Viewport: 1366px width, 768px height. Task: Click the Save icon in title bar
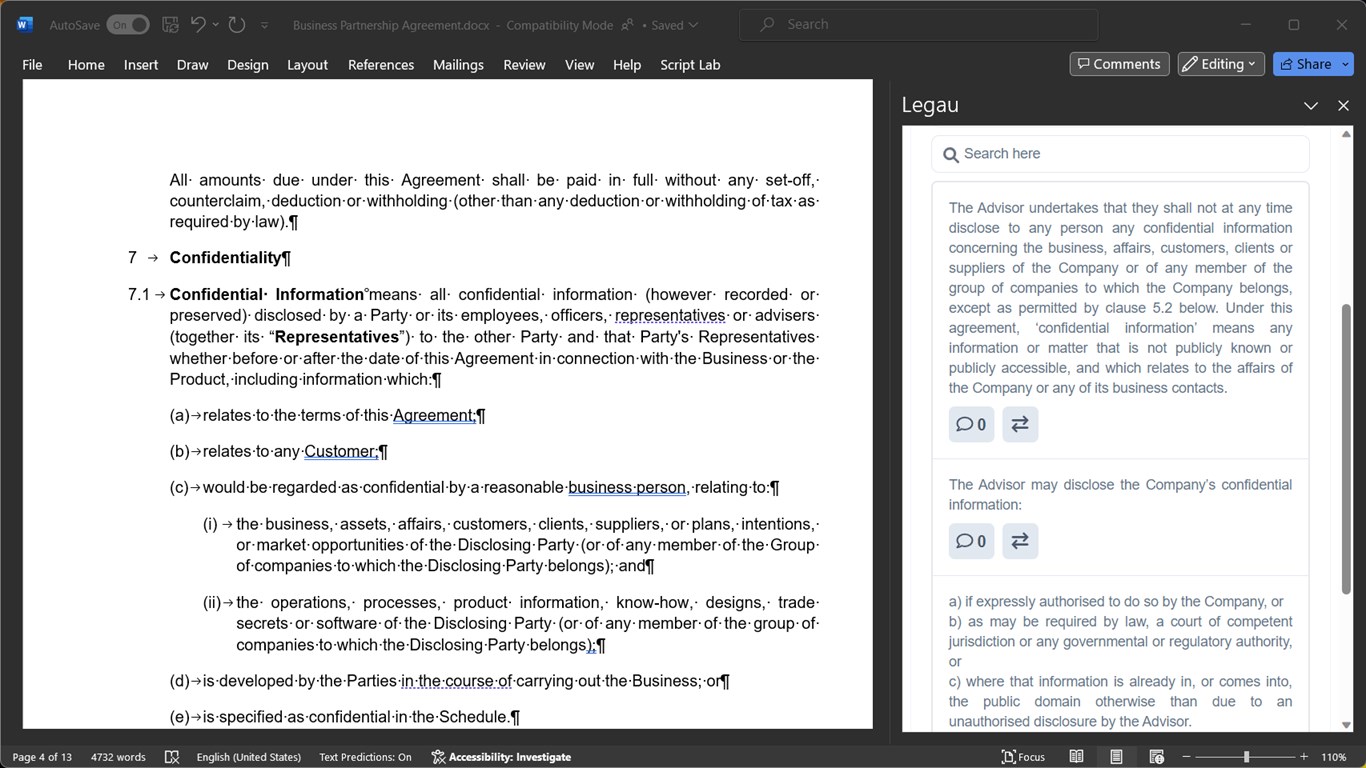click(x=170, y=25)
